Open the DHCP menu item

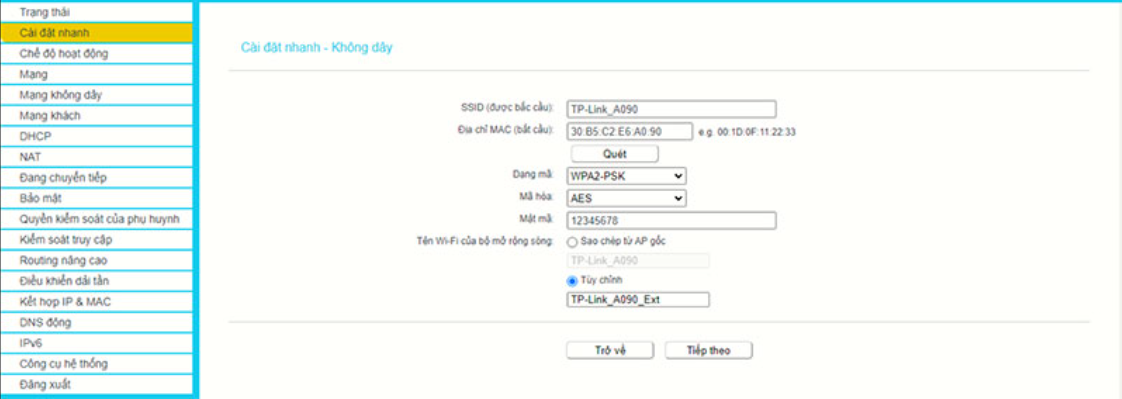(97, 137)
